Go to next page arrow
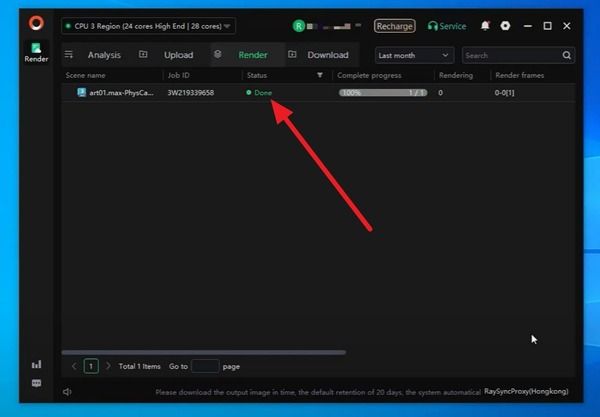Viewport: 600px width, 417px height. coord(108,366)
